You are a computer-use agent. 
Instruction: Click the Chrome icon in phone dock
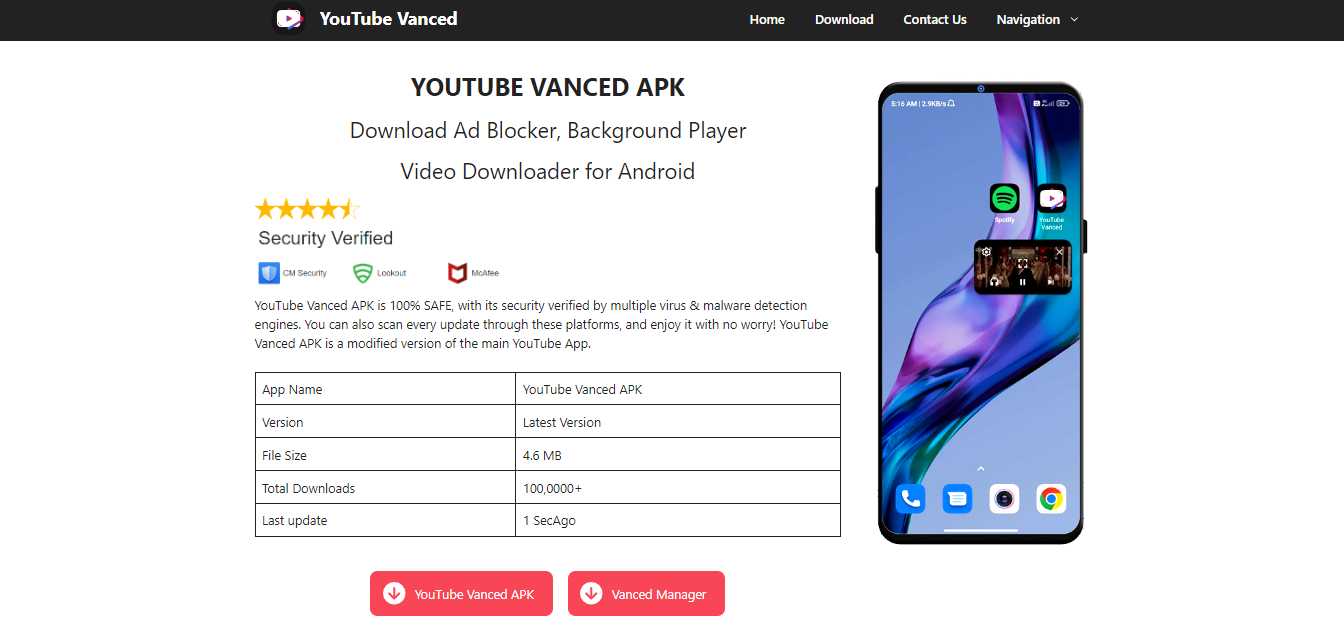(1051, 498)
